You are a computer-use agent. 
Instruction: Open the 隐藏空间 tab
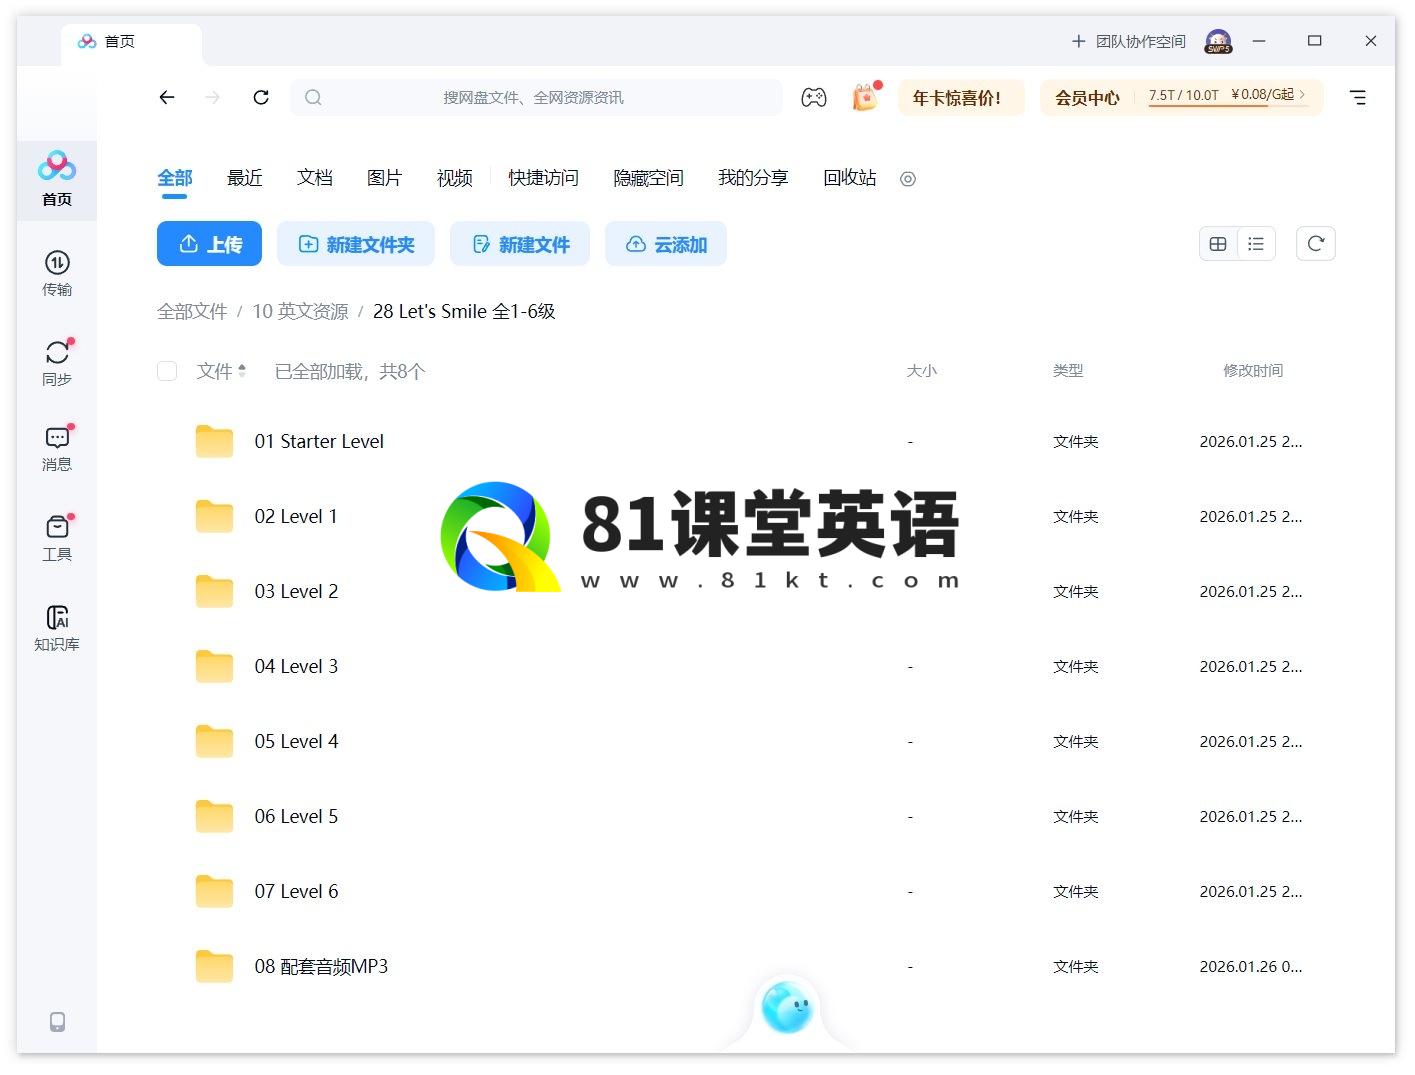(x=648, y=178)
